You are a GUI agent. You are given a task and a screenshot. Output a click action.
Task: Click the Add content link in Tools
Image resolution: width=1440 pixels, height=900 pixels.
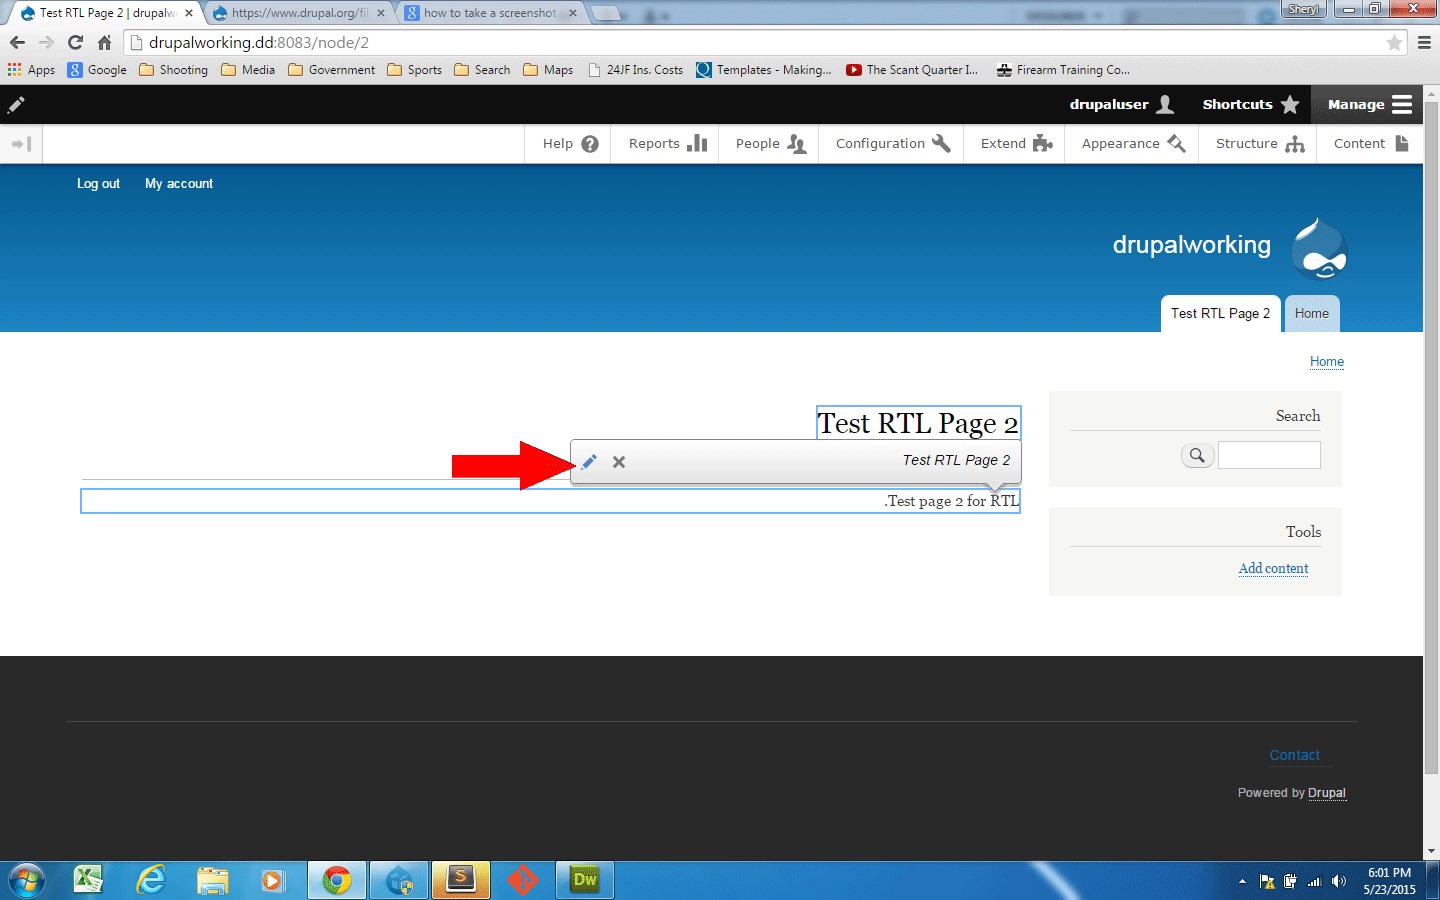(1273, 568)
